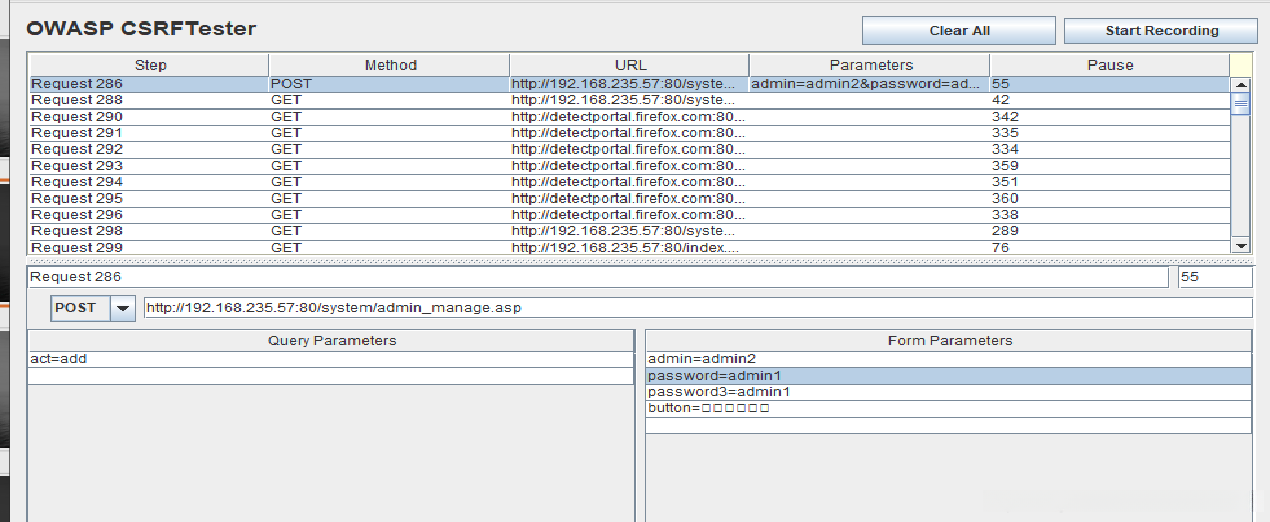Click the admin=admin2 form parameter
The width and height of the screenshot is (1270, 522).
(x=948, y=359)
